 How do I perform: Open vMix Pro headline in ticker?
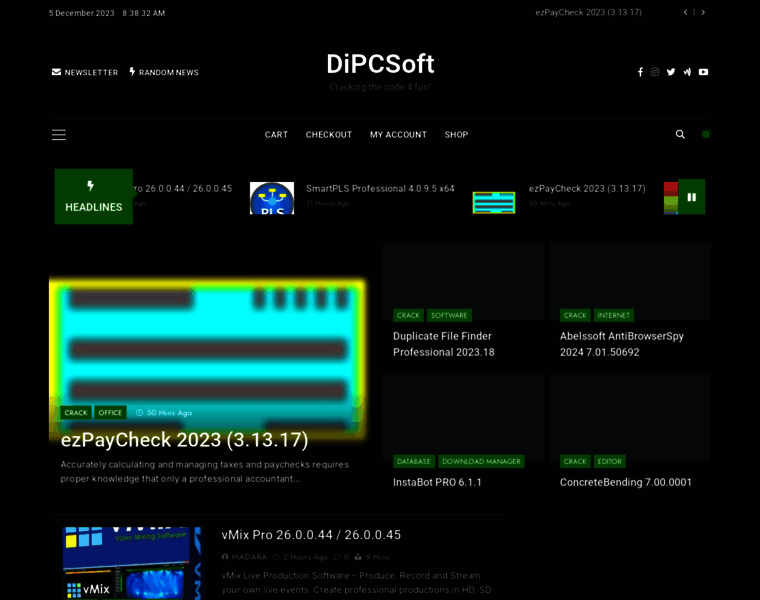(x=182, y=189)
